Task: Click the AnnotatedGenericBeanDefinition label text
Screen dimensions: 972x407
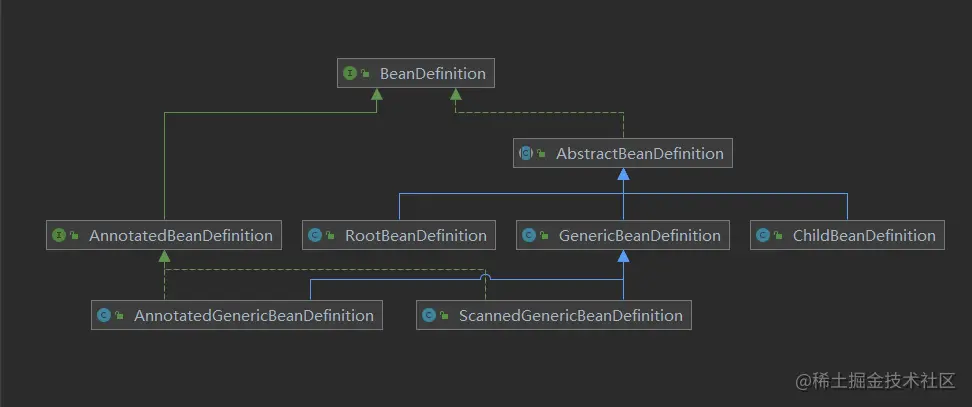Action: coord(254,315)
